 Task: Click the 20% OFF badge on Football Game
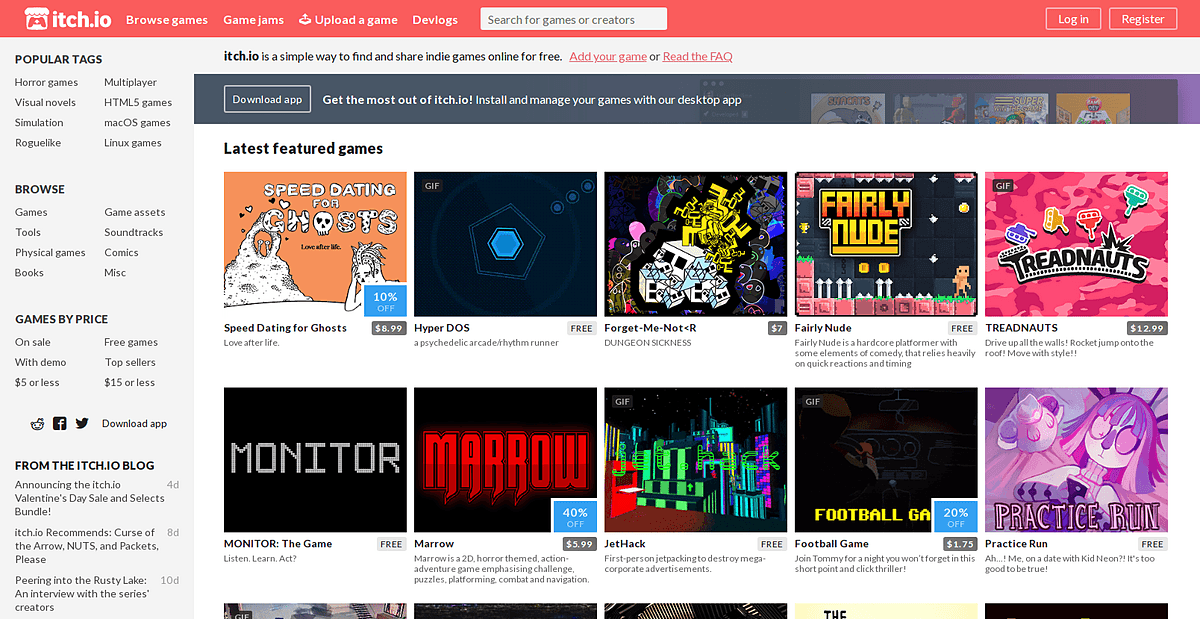(956, 516)
